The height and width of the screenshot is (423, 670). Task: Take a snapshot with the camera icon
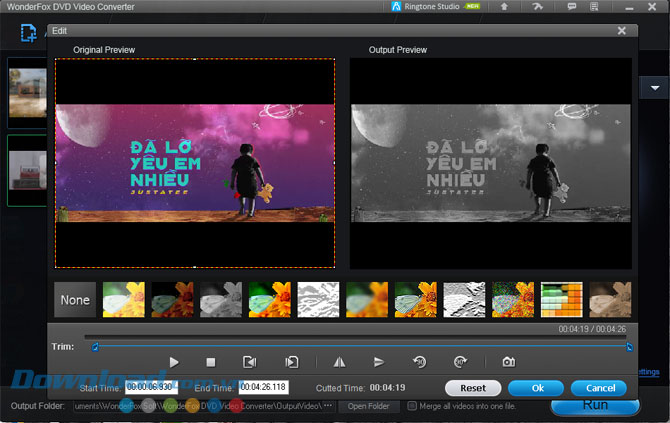point(508,362)
